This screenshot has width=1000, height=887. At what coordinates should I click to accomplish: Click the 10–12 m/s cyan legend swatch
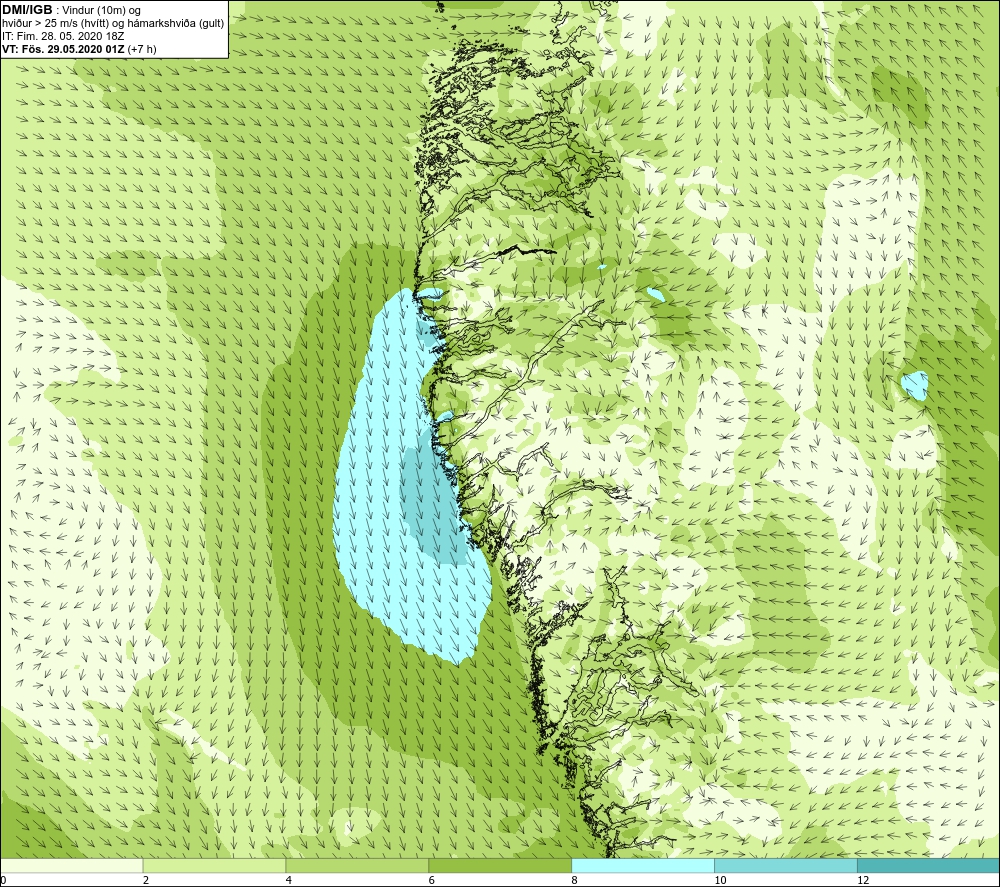coord(786,865)
